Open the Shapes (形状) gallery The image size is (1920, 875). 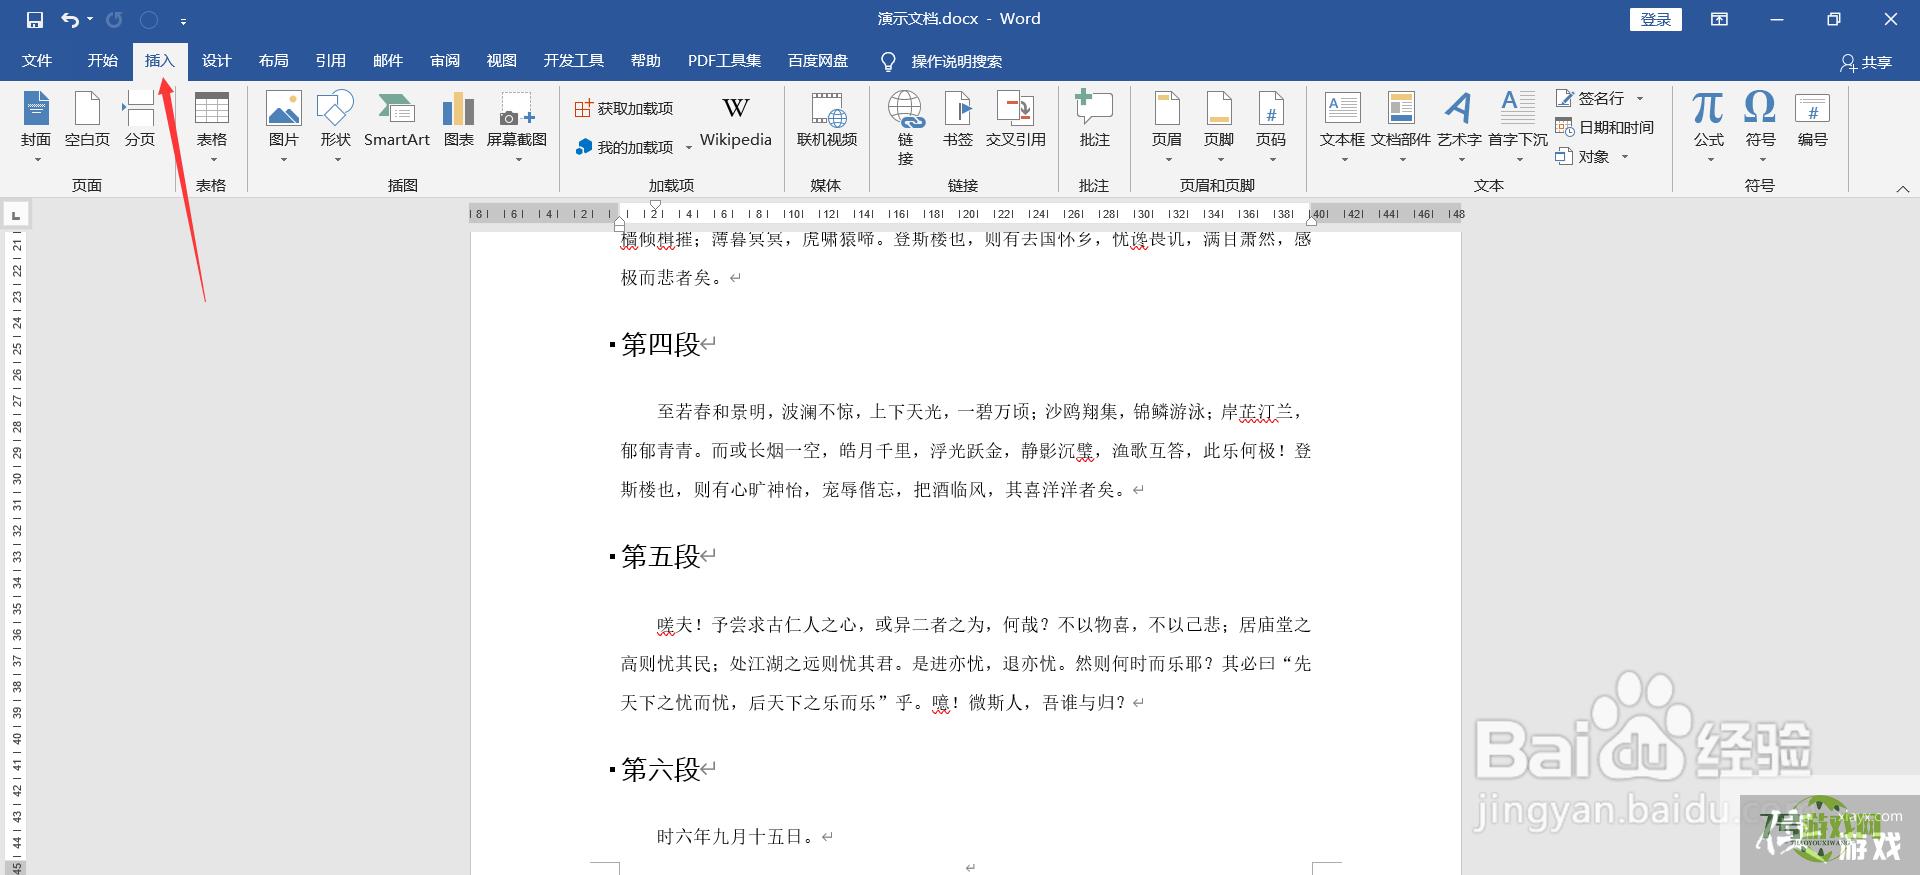pos(336,125)
